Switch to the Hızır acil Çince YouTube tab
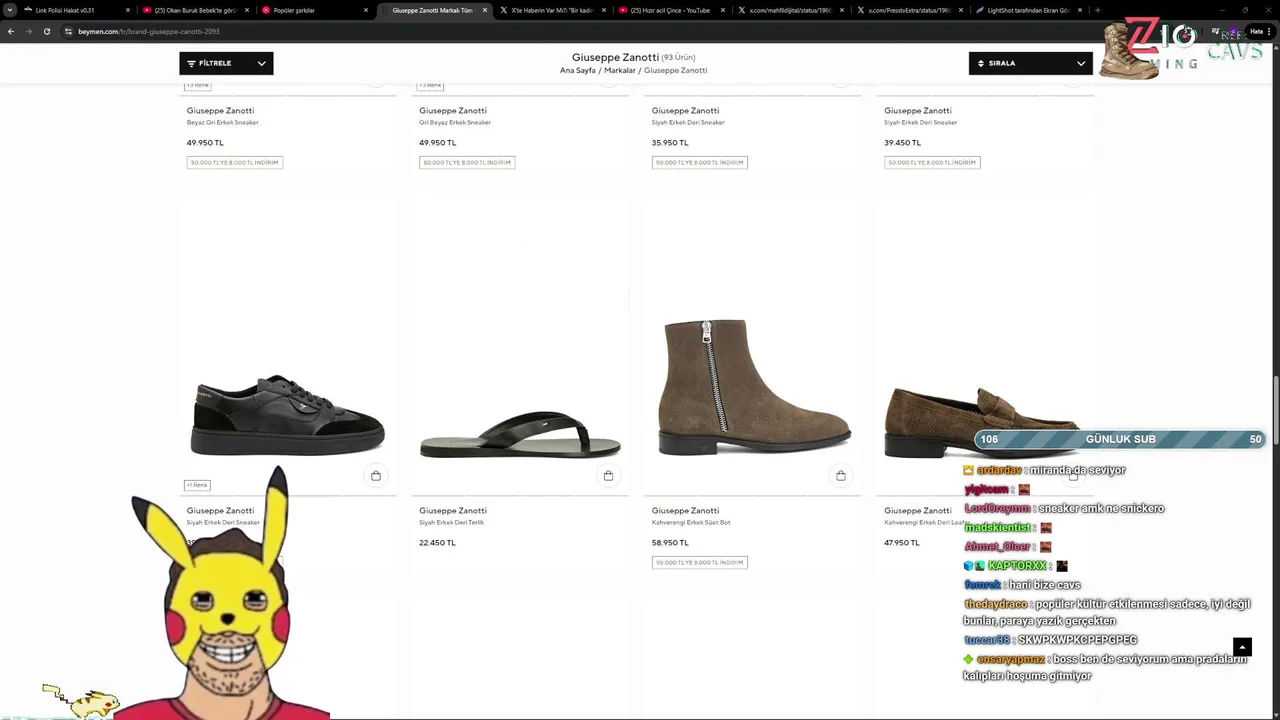 click(x=670, y=10)
